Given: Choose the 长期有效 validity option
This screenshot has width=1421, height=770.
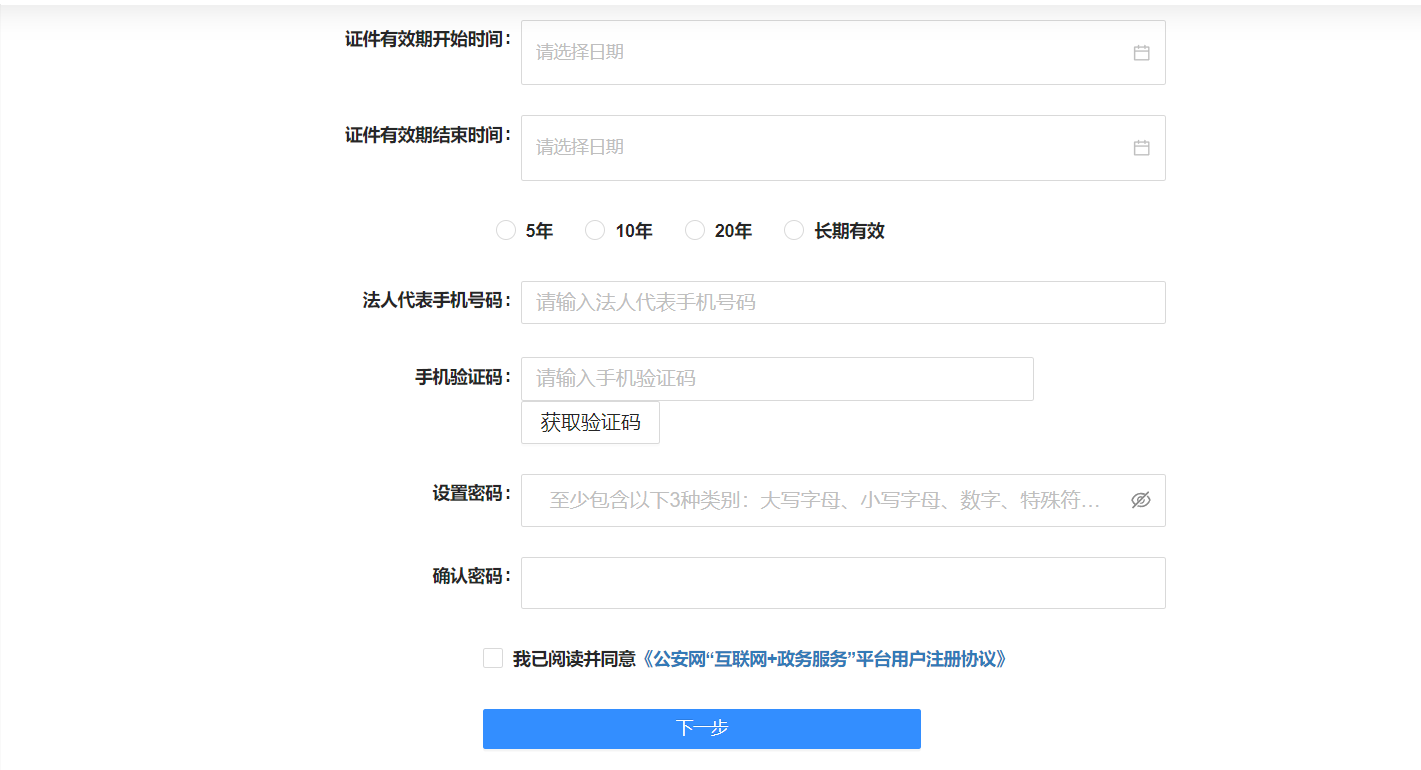Looking at the screenshot, I should point(794,230).
